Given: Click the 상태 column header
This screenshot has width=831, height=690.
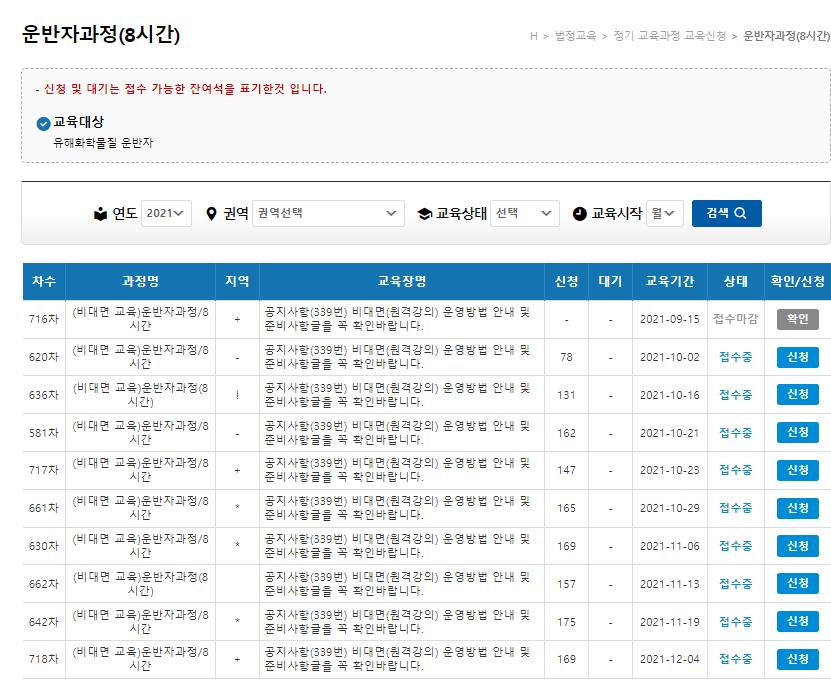Looking at the screenshot, I should [736, 281].
